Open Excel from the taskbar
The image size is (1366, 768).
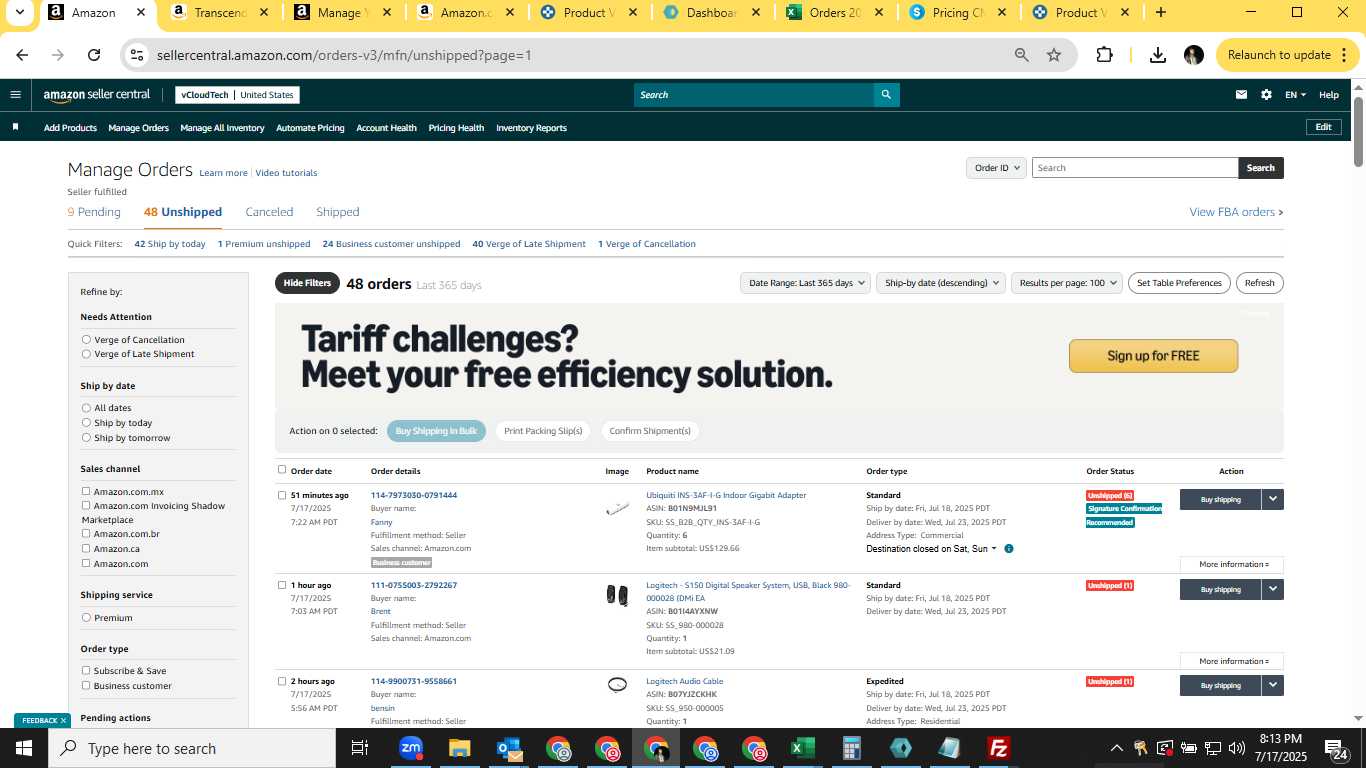(802, 748)
